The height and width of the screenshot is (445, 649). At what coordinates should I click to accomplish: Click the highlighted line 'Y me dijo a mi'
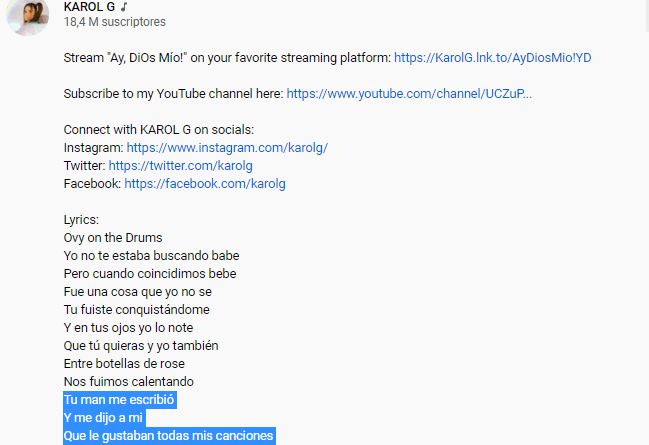(x=103, y=418)
